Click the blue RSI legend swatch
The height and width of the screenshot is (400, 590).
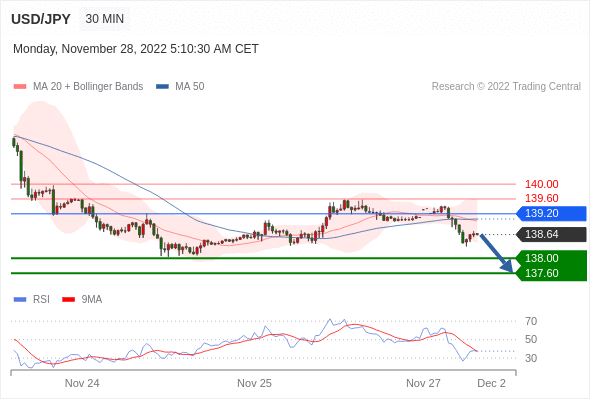[x=20, y=300]
